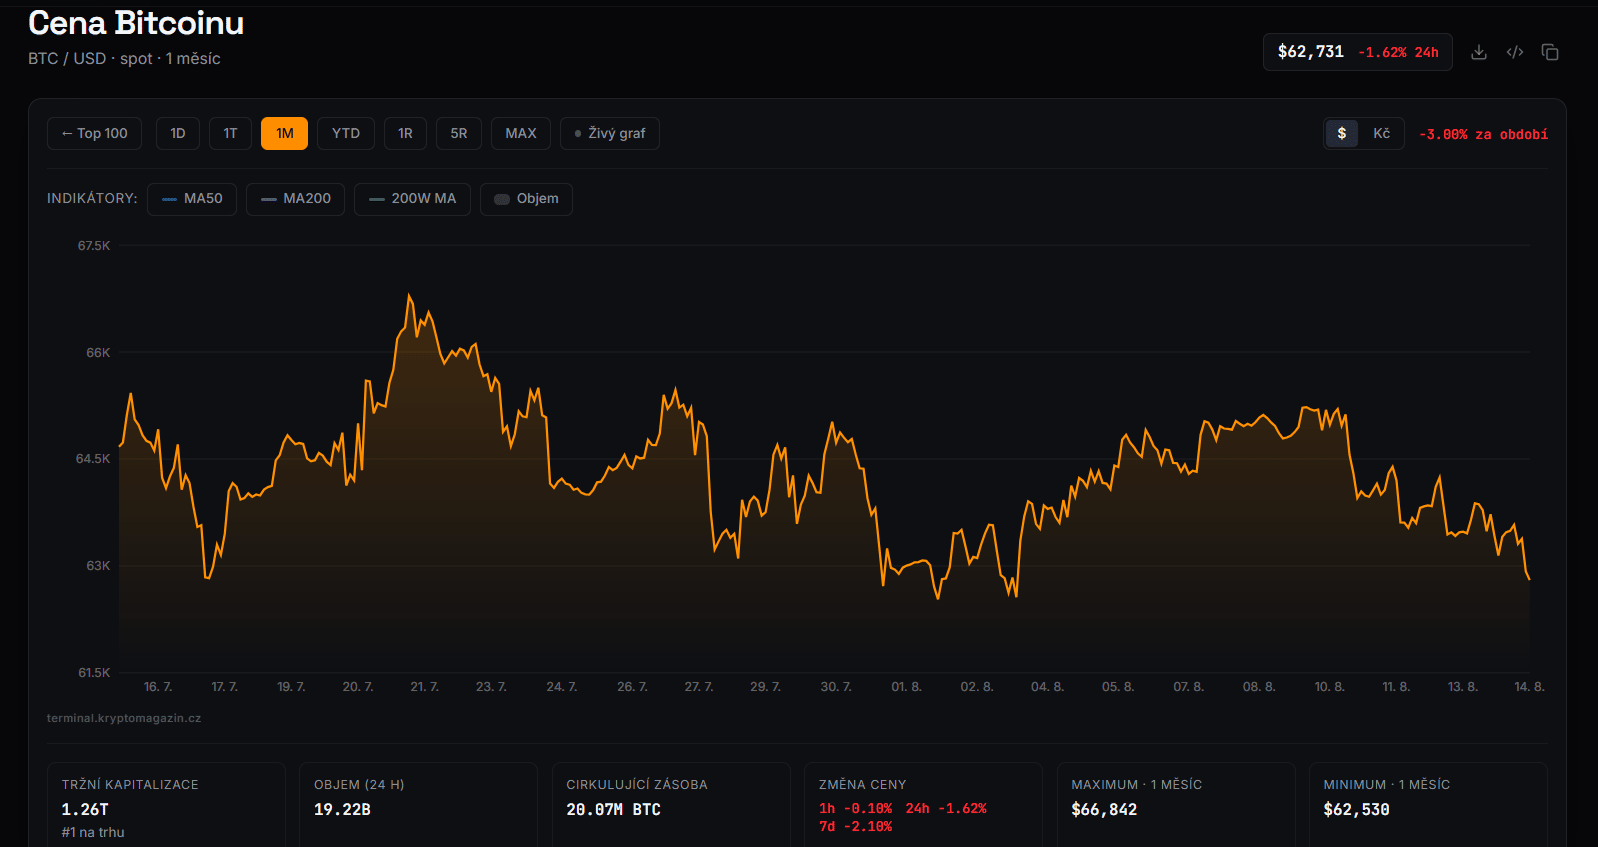
Task: Go back to Top 100 list
Action: pos(94,133)
